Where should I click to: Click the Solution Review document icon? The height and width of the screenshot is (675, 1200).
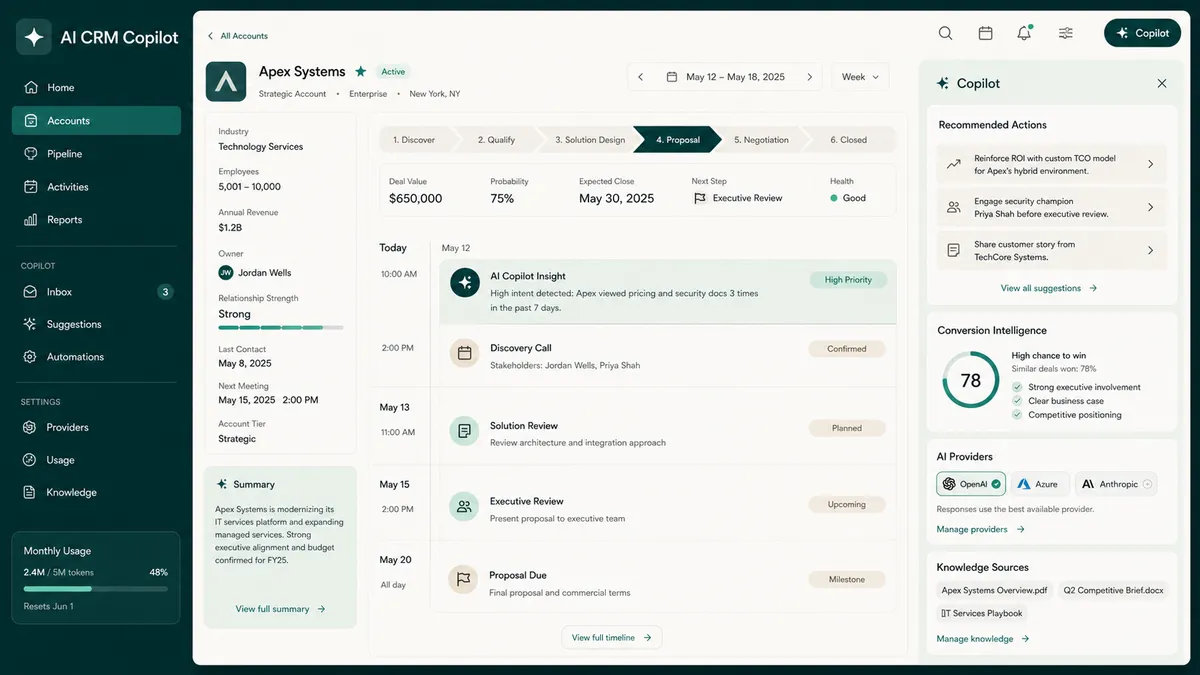464,431
